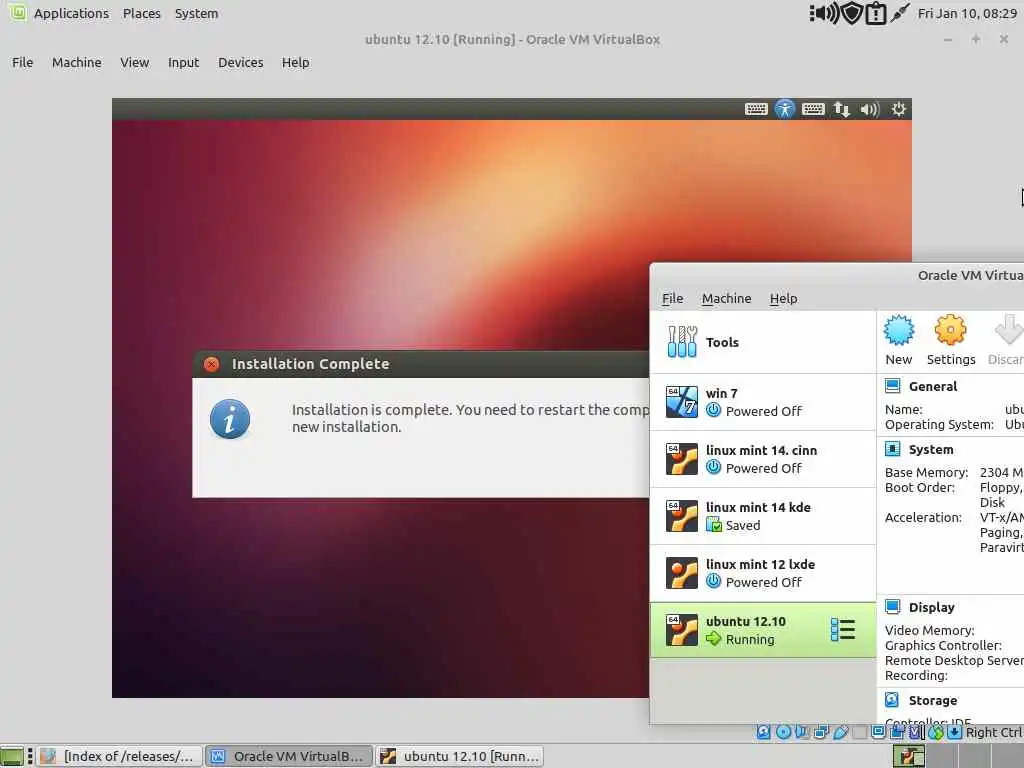
Task: Switch to ubuntu 12.10 [Runn... taskbar button
Action: (x=460, y=756)
